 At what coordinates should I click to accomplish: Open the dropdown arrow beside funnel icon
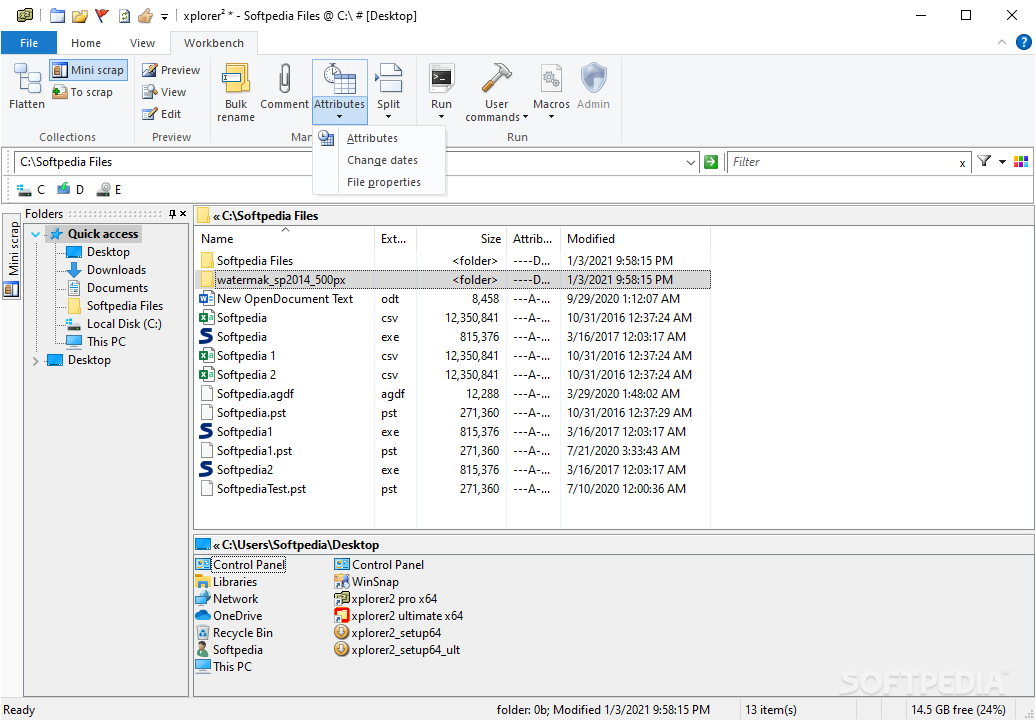tap(1002, 162)
